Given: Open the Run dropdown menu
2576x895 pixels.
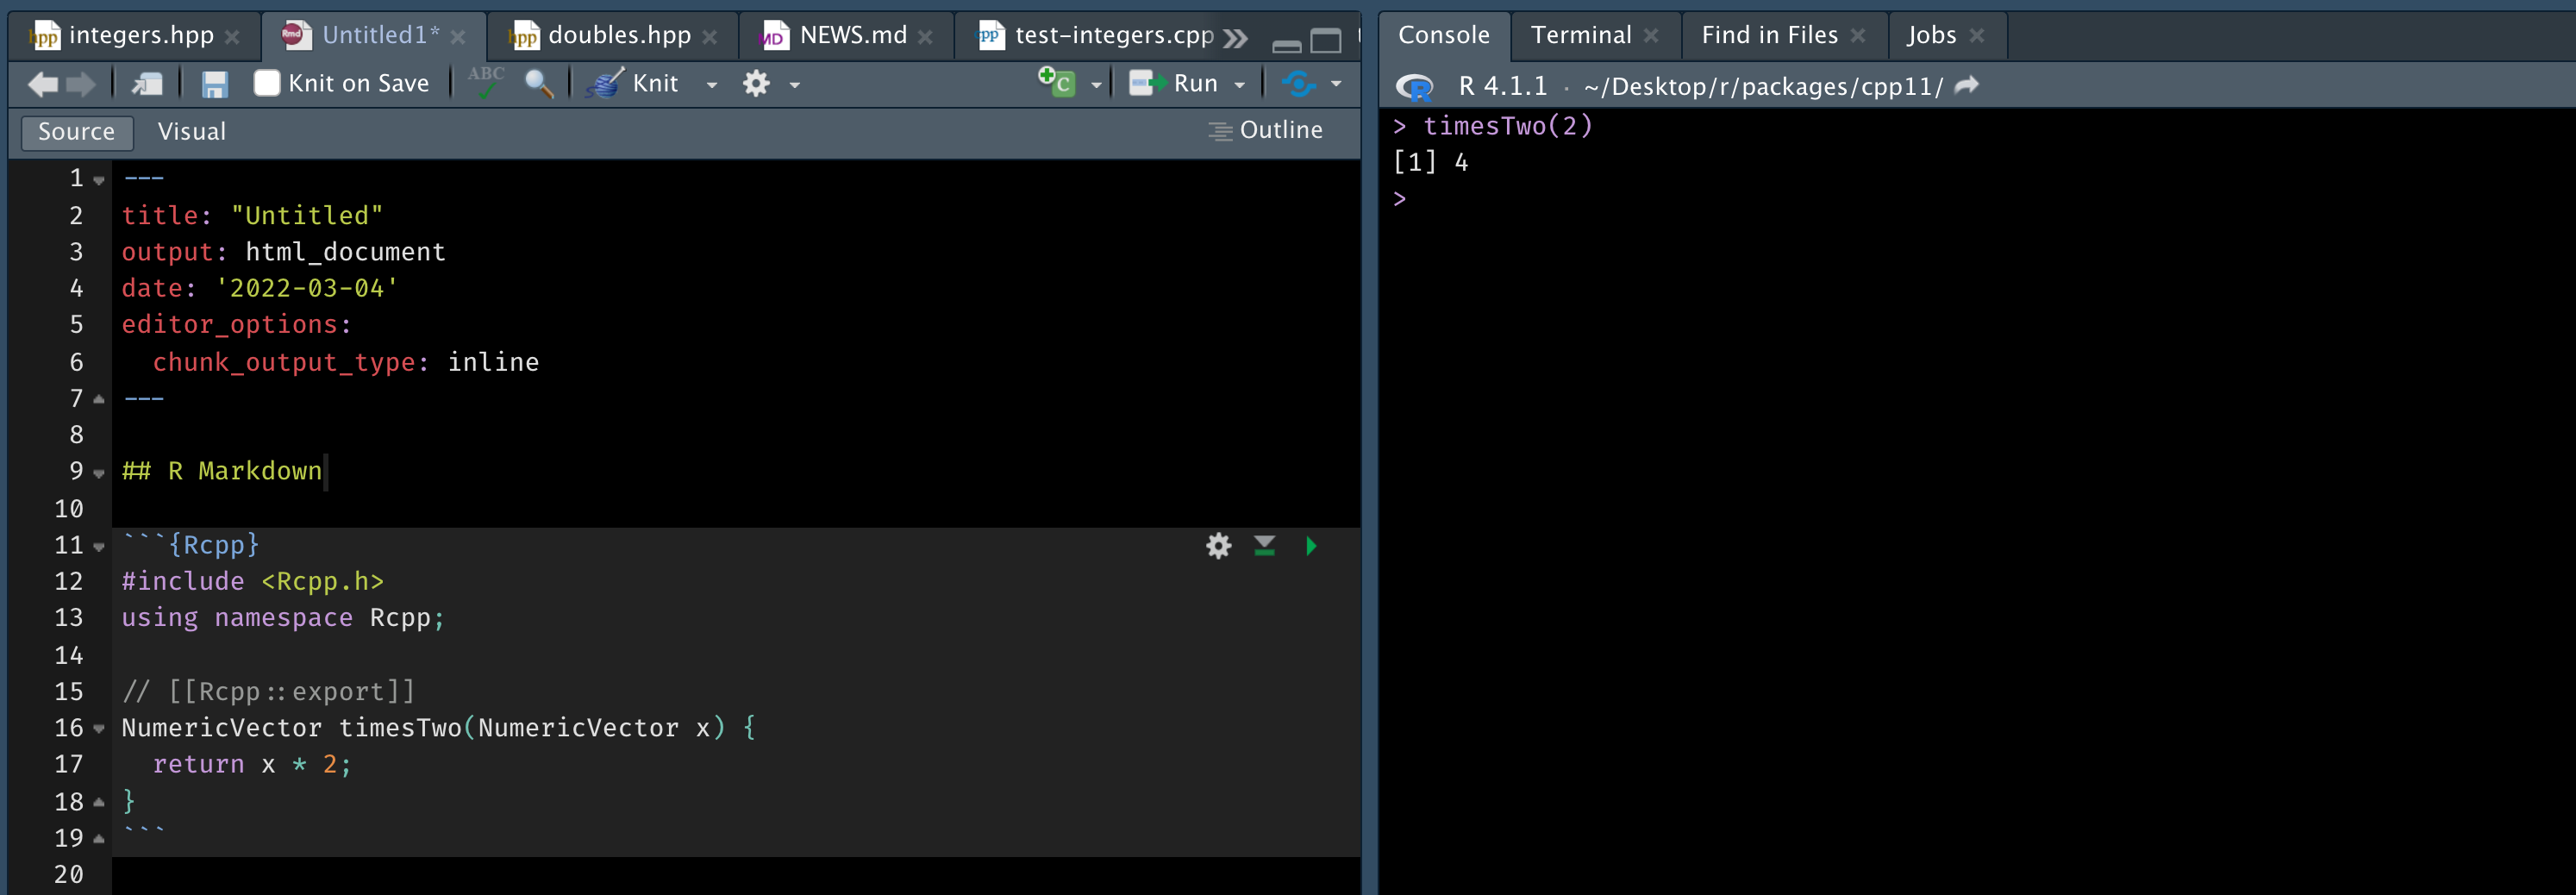Looking at the screenshot, I should coord(1240,84).
